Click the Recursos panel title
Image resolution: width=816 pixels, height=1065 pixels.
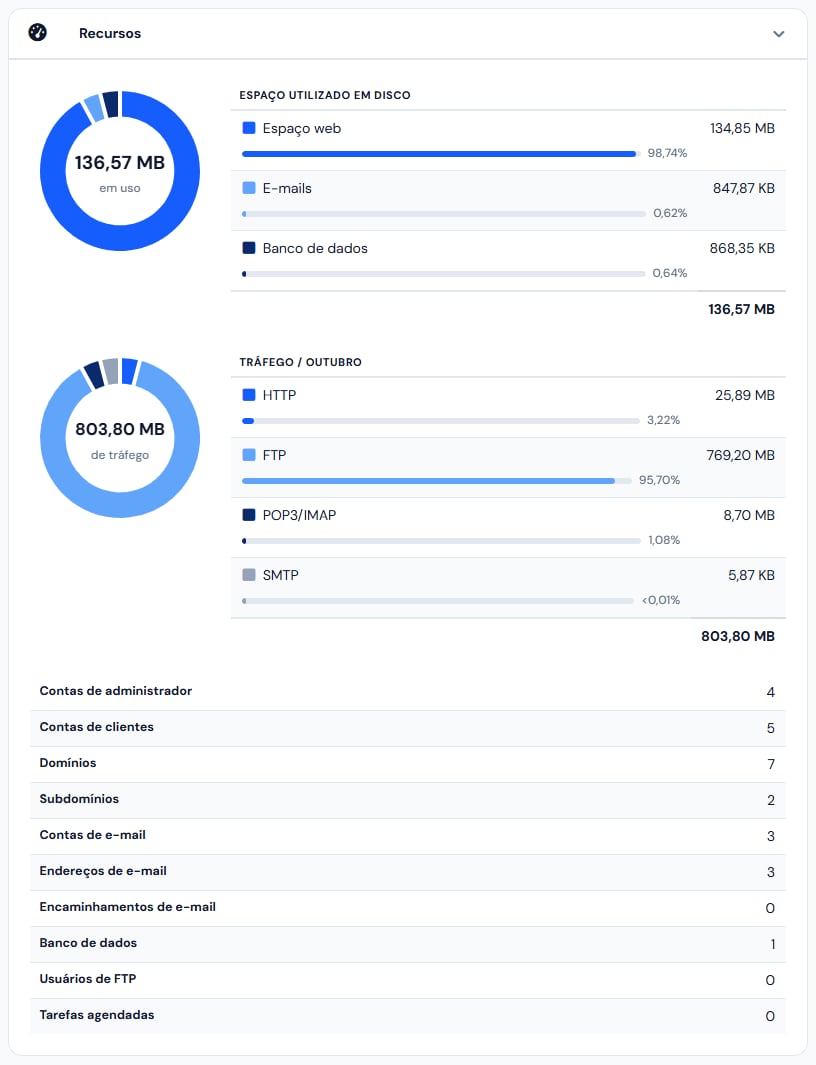point(110,33)
